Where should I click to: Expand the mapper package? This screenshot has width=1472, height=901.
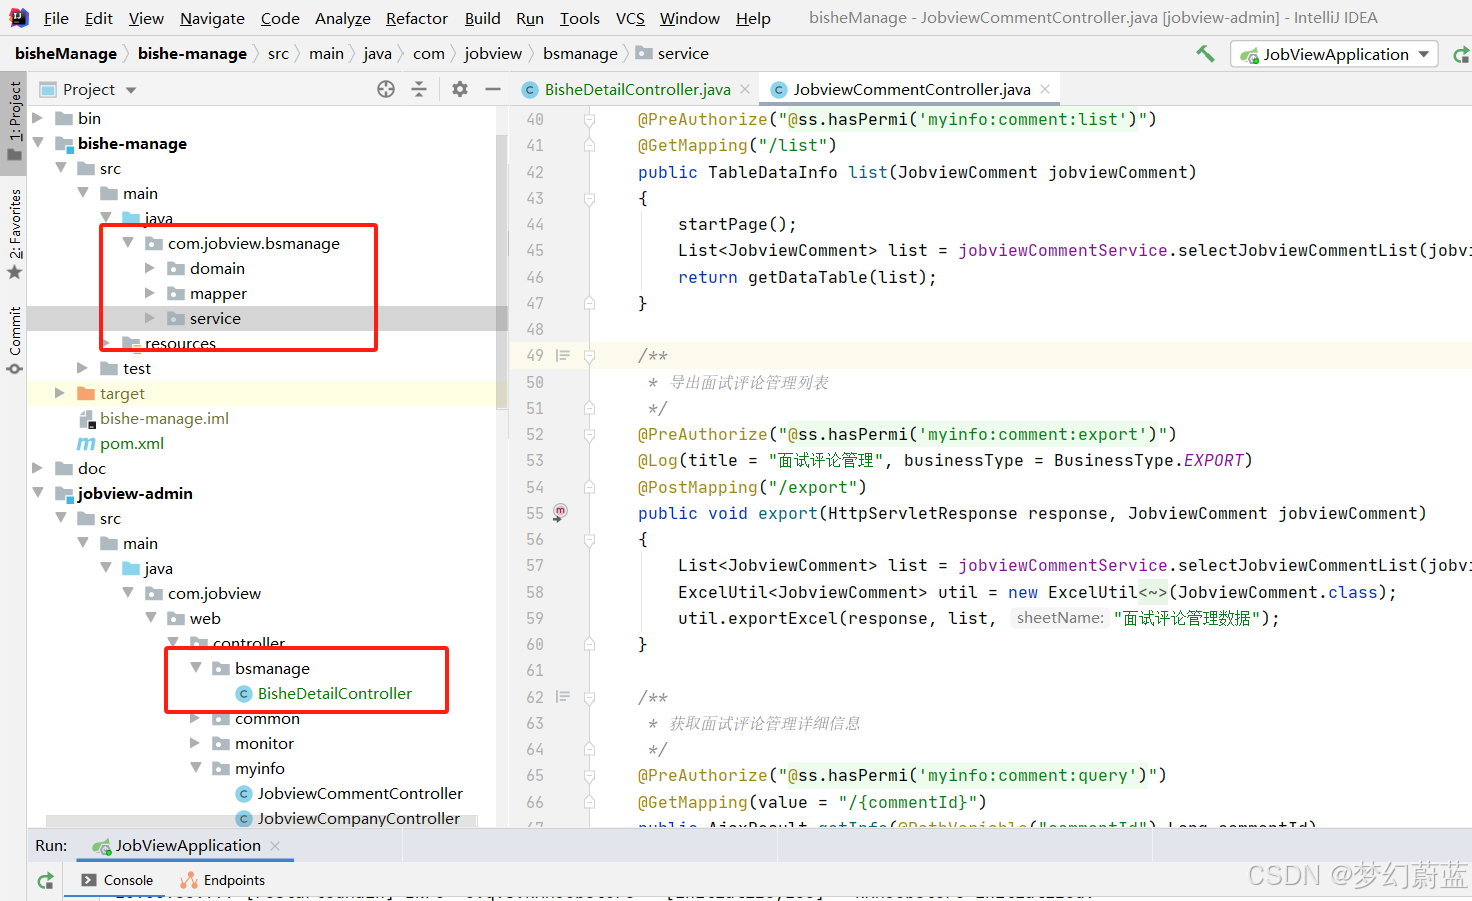[150, 293]
